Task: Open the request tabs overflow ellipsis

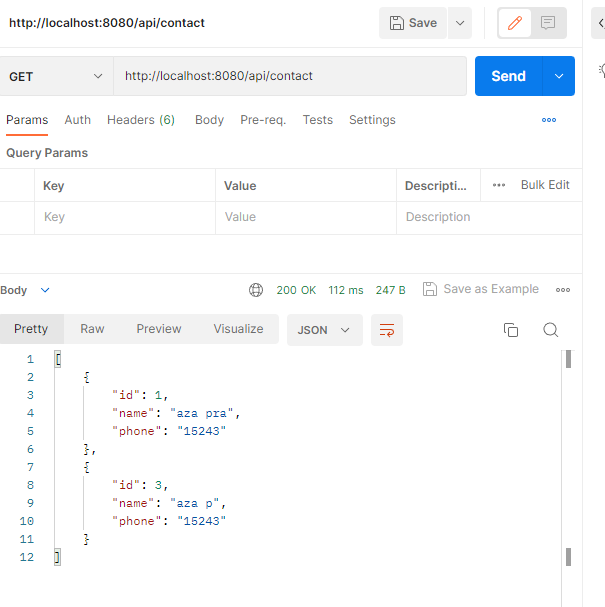Action: (549, 120)
